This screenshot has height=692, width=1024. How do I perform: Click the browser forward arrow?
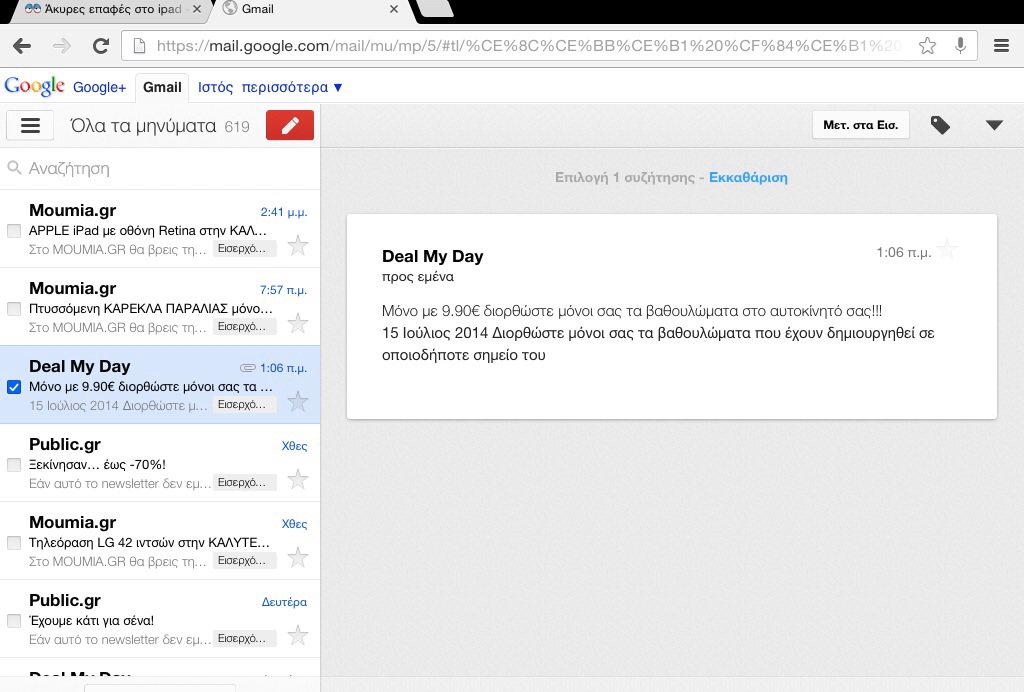point(62,46)
